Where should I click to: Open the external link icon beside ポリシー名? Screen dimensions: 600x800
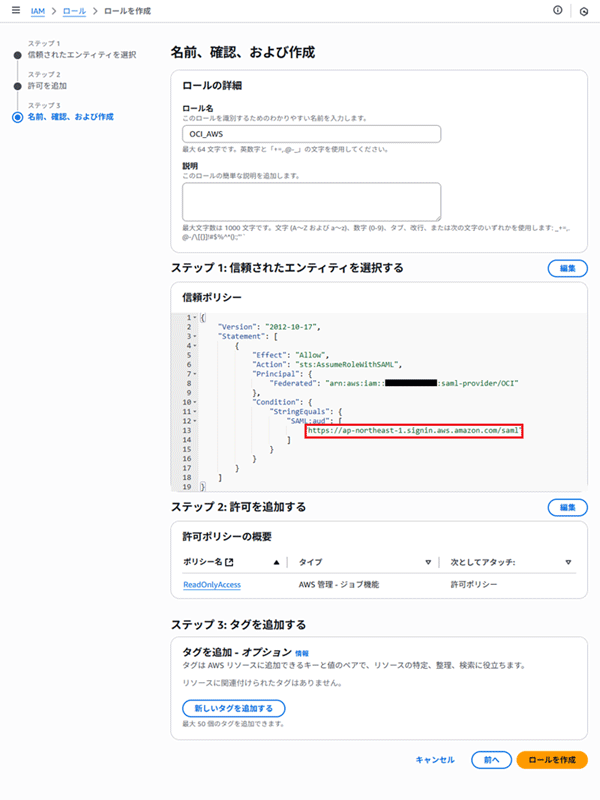230,562
